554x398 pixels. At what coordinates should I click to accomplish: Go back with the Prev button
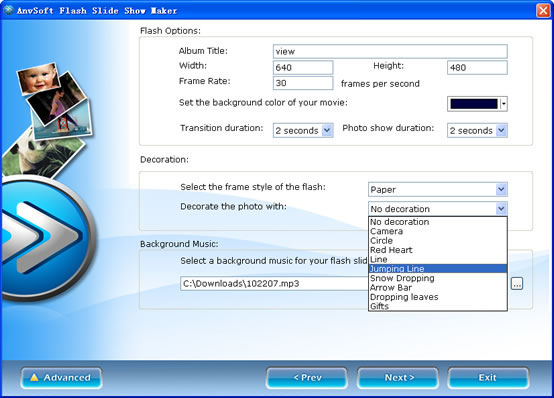pyautogui.click(x=307, y=378)
